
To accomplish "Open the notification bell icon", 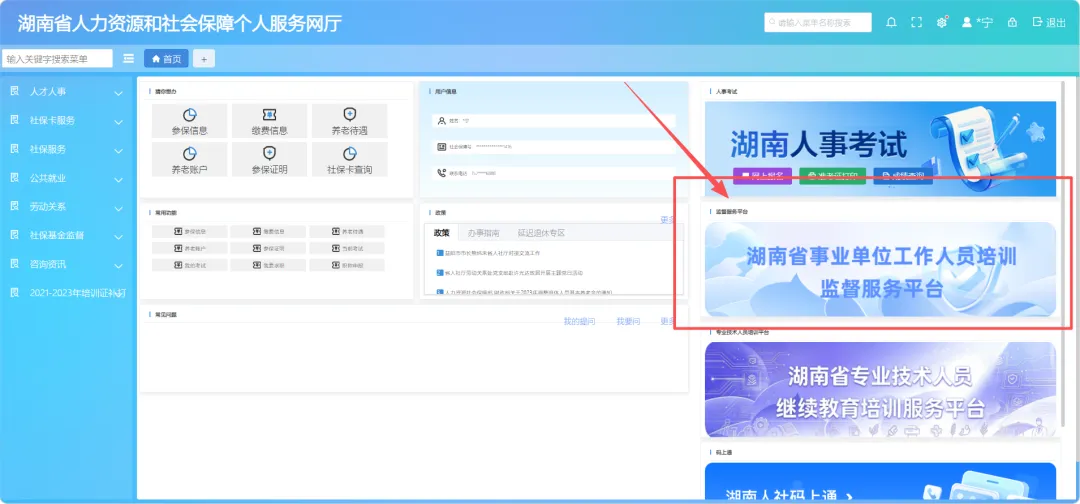I will [x=891, y=23].
